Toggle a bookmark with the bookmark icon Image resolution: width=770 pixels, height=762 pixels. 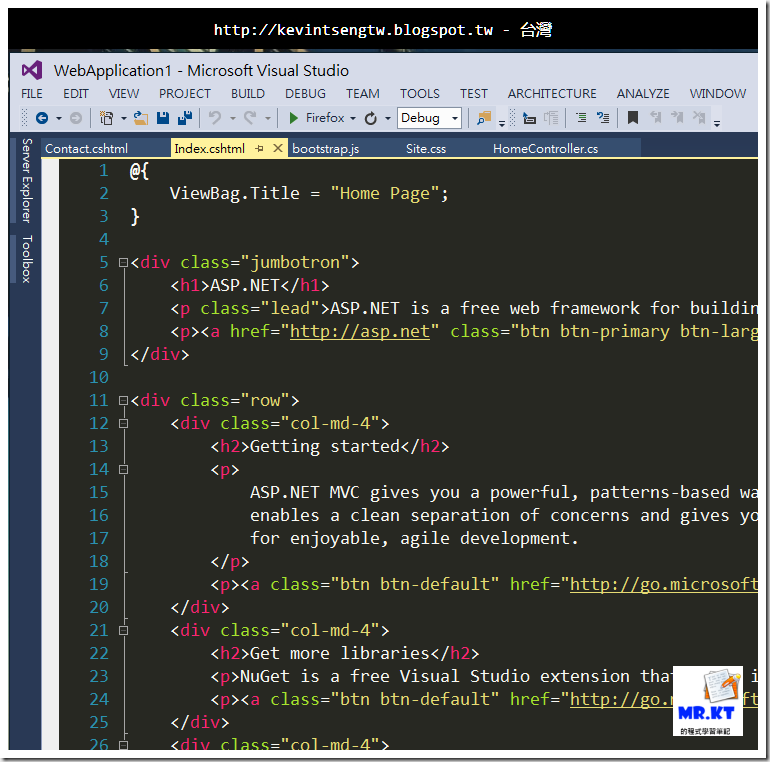pyautogui.click(x=633, y=118)
